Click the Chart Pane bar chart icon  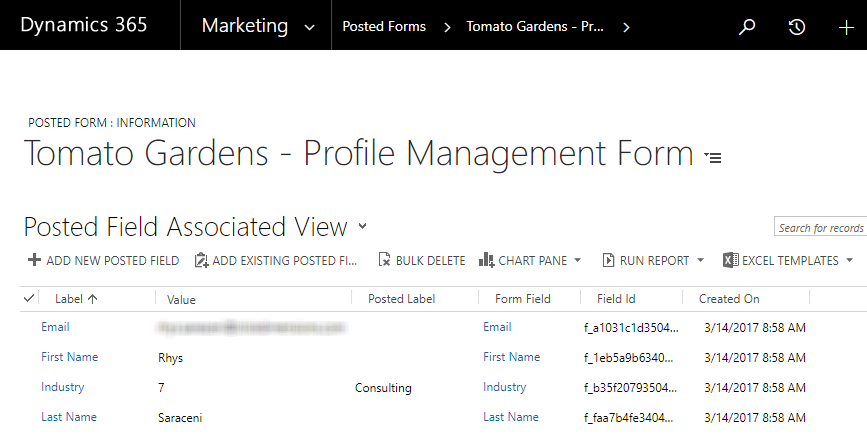pos(487,259)
